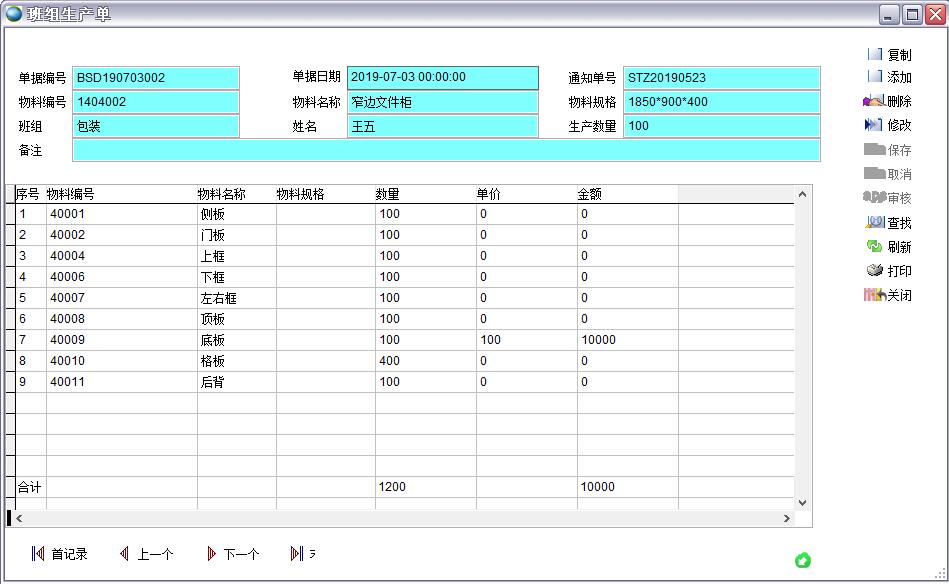Viewport: 949px width, 584px height.
Task: Click inside the 备注 remarks field
Action: (x=440, y=150)
